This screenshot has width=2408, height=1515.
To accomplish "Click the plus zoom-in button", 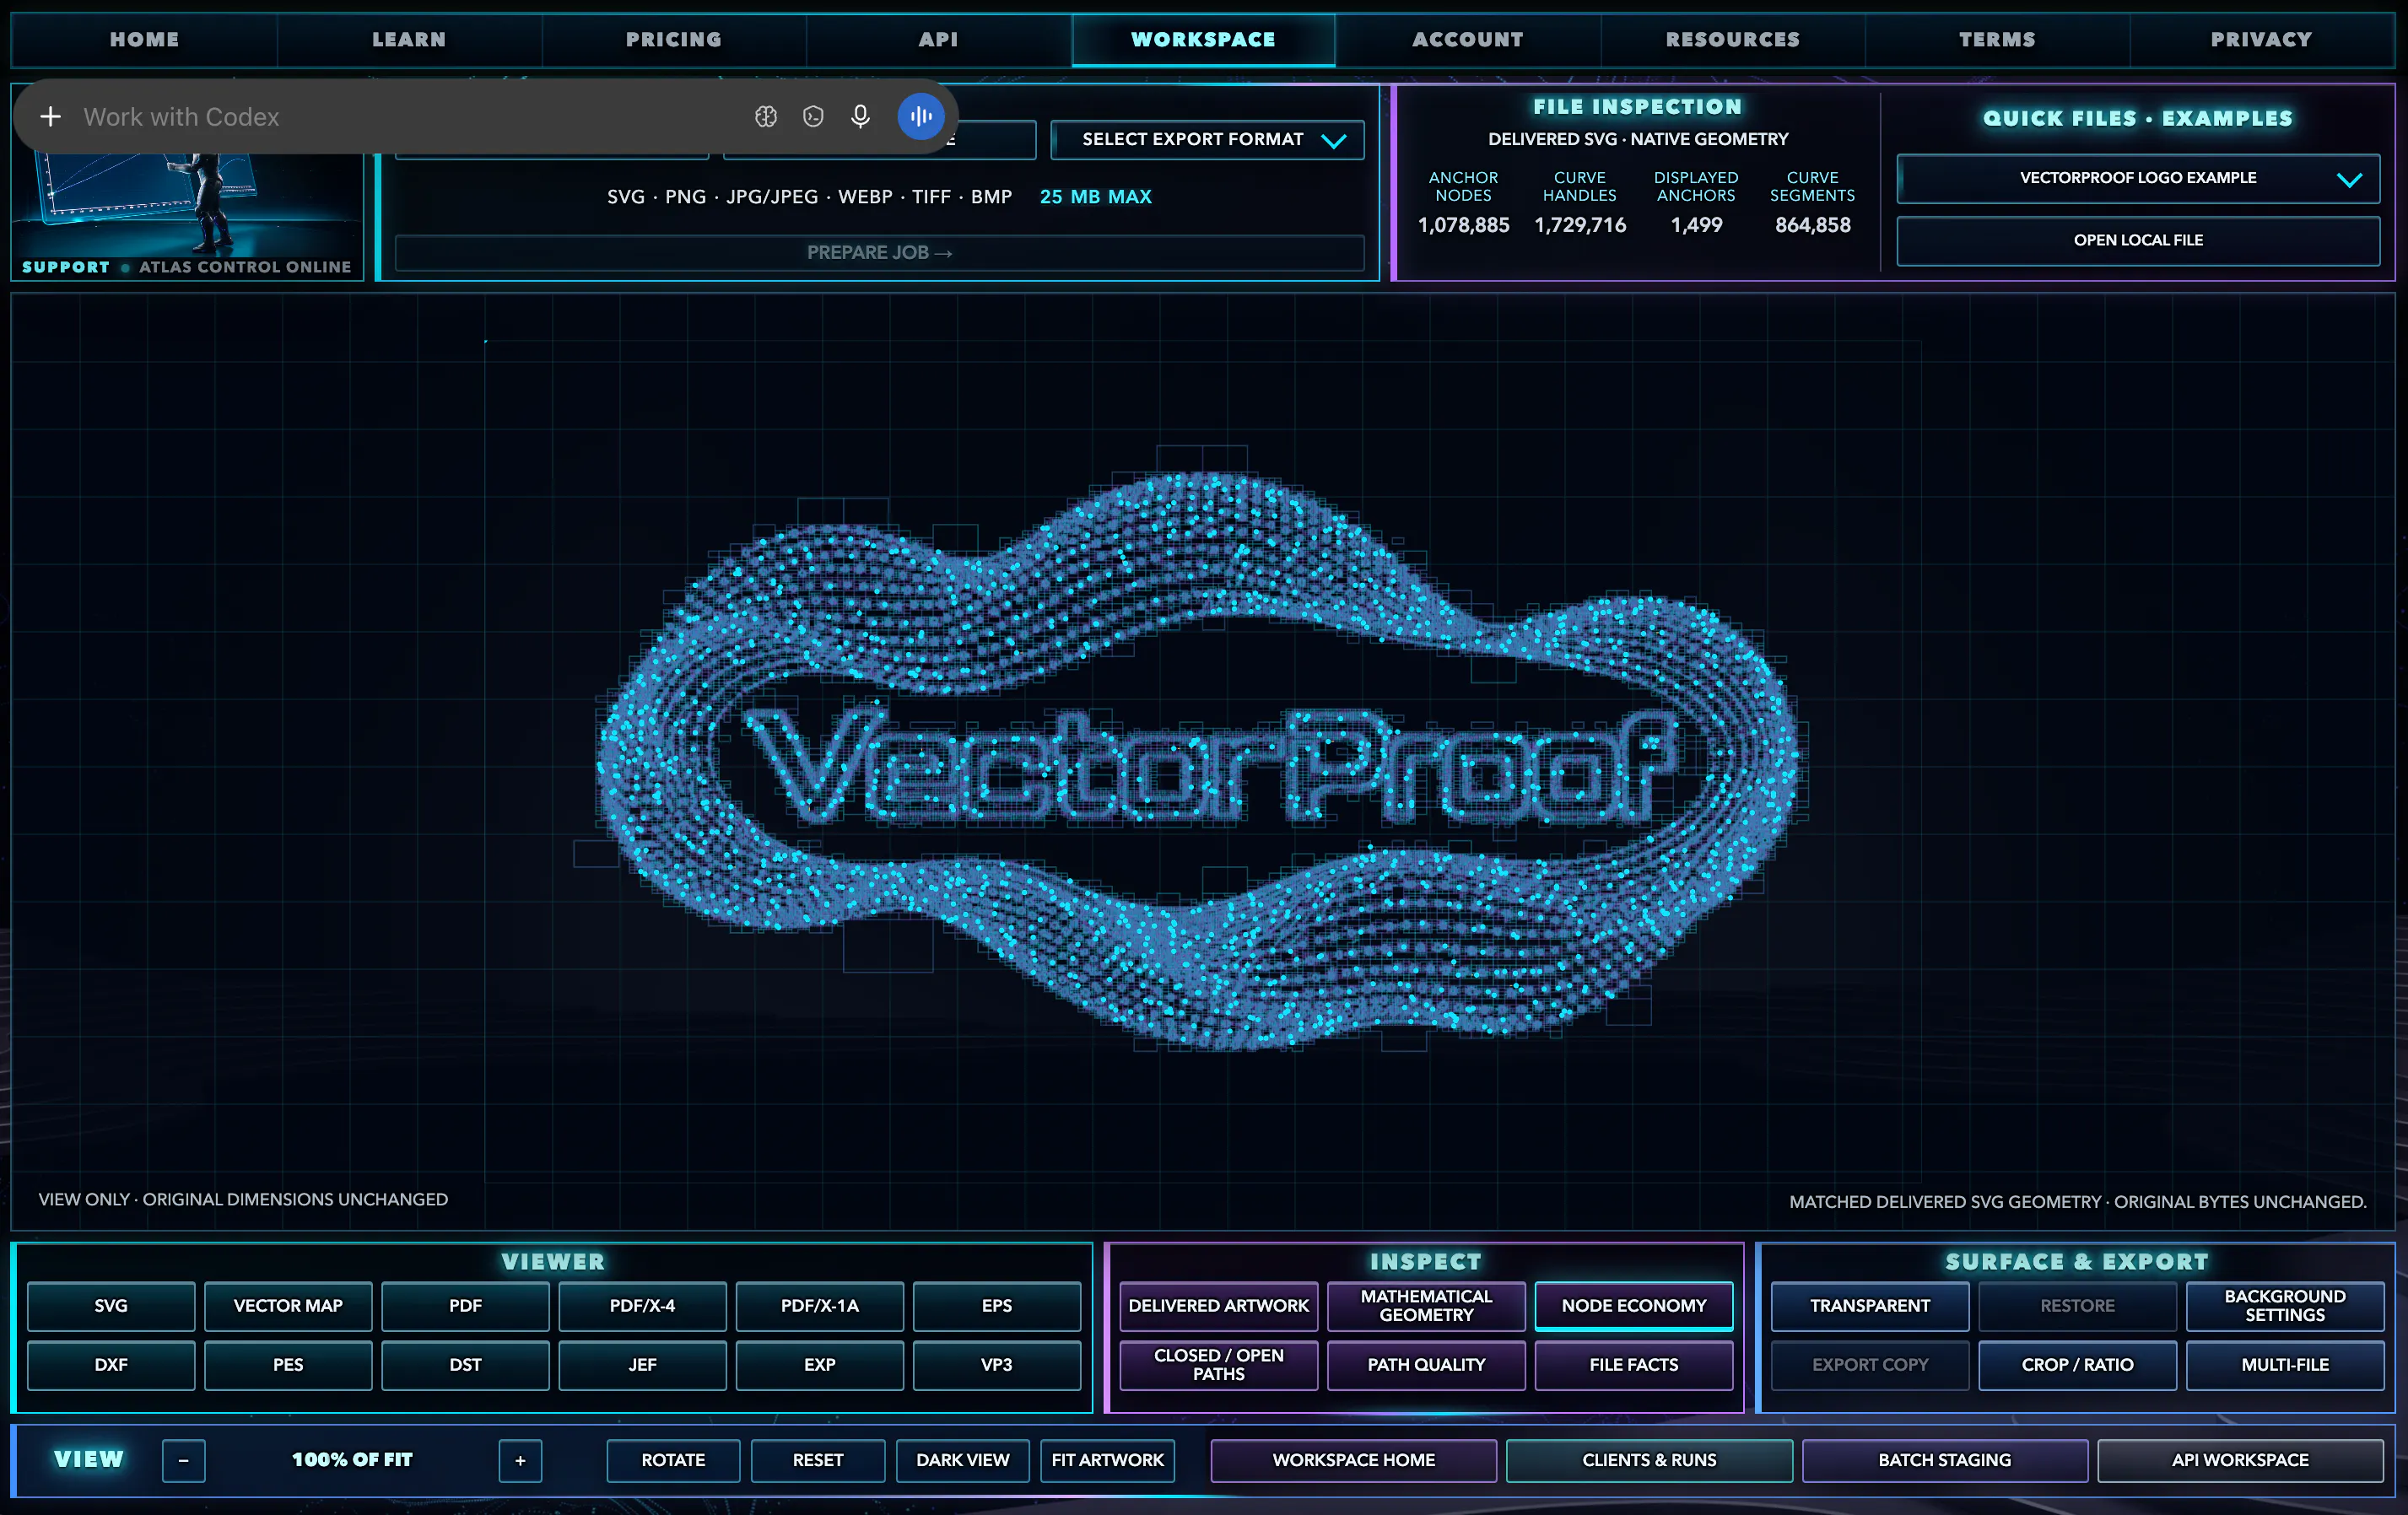I will 520,1460.
